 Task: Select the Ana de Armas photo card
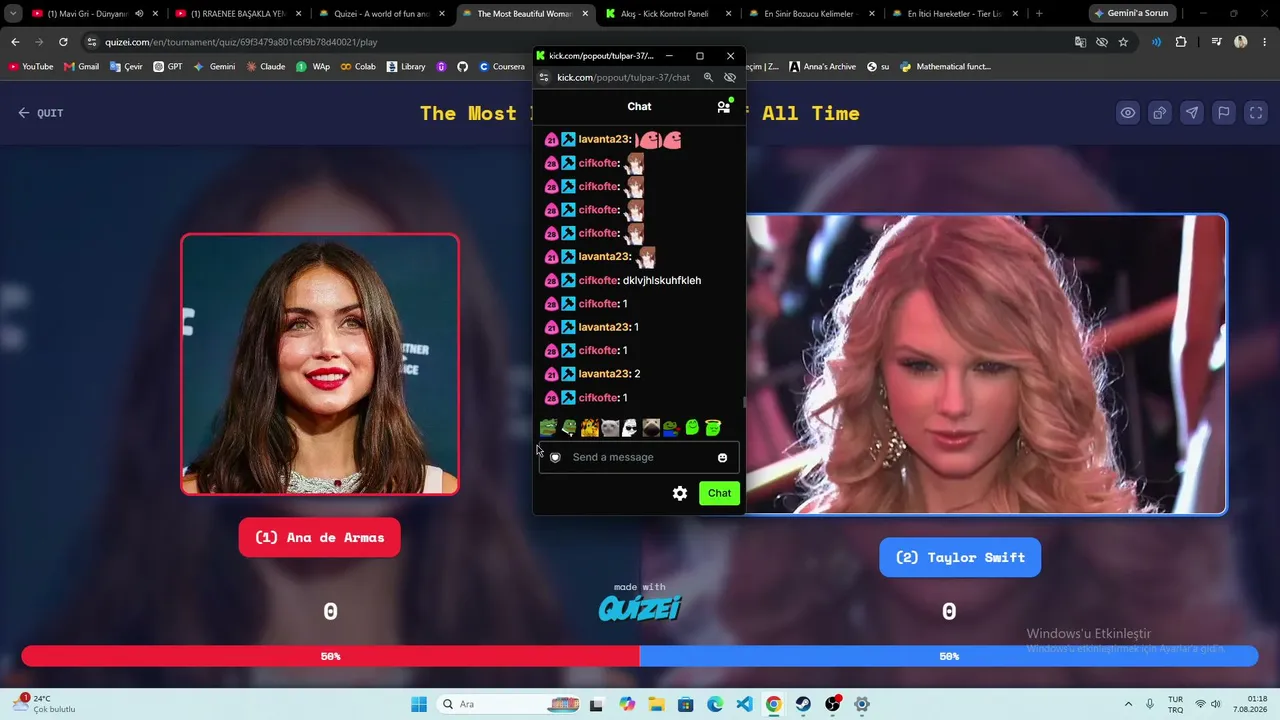point(320,364)
